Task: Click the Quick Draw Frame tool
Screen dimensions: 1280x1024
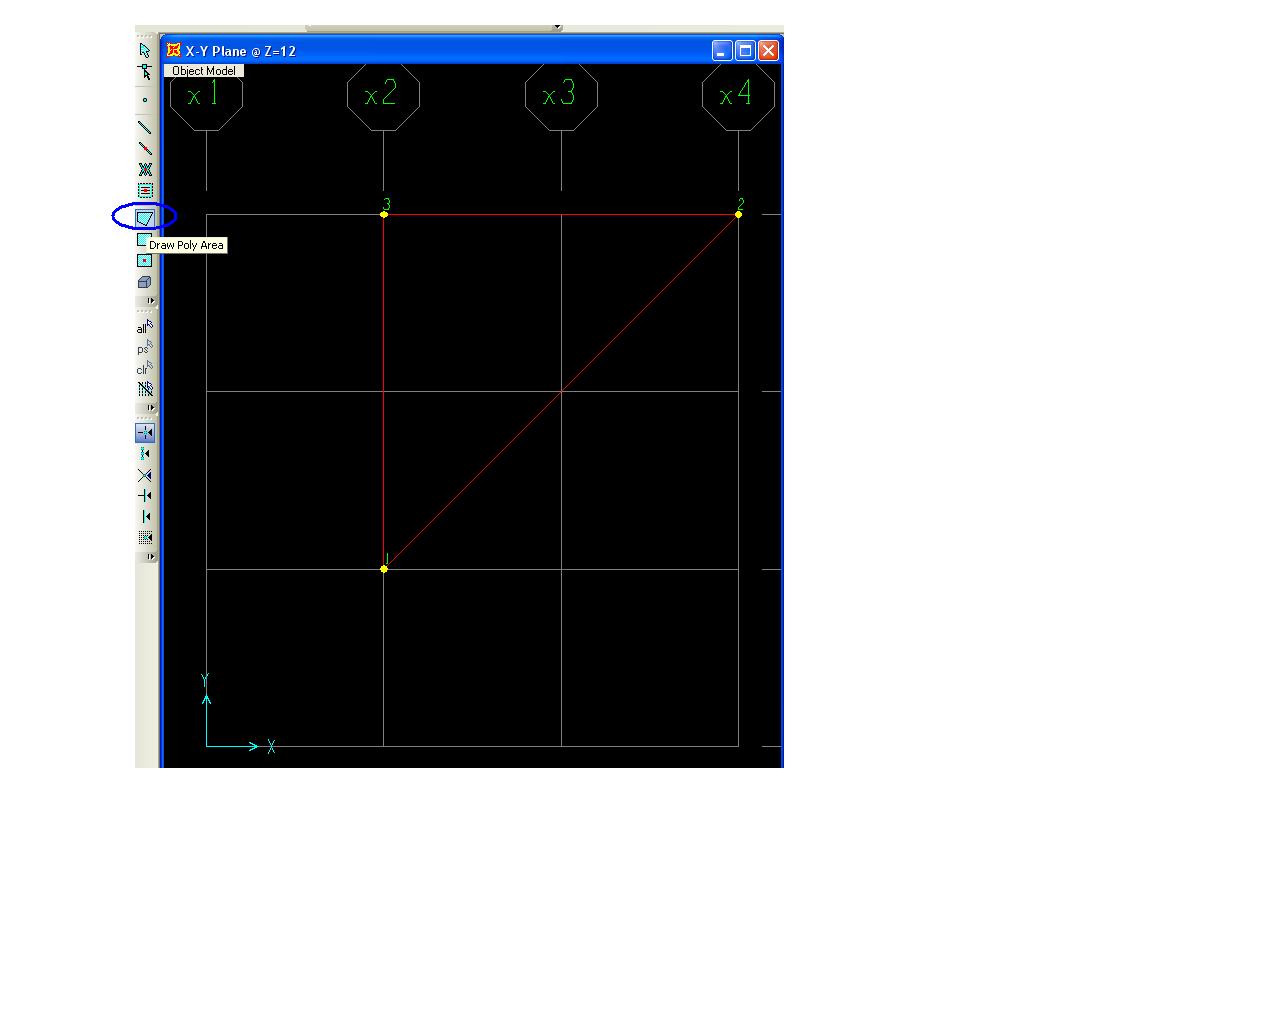Action: (x=145, y=148)
